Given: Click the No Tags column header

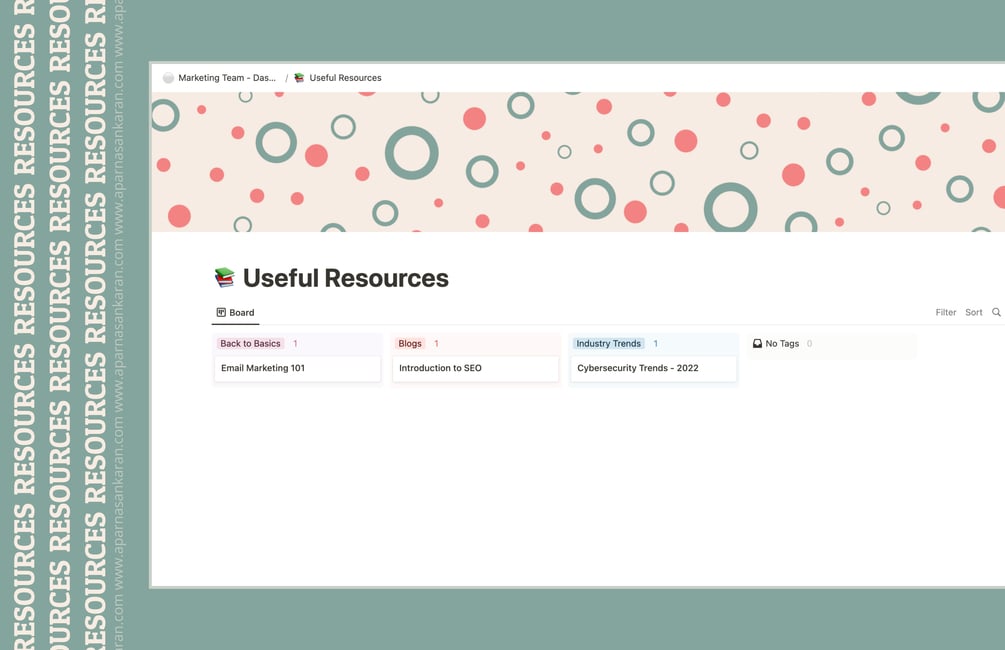Looking at the screenshot, I should (x=782, y=344).
